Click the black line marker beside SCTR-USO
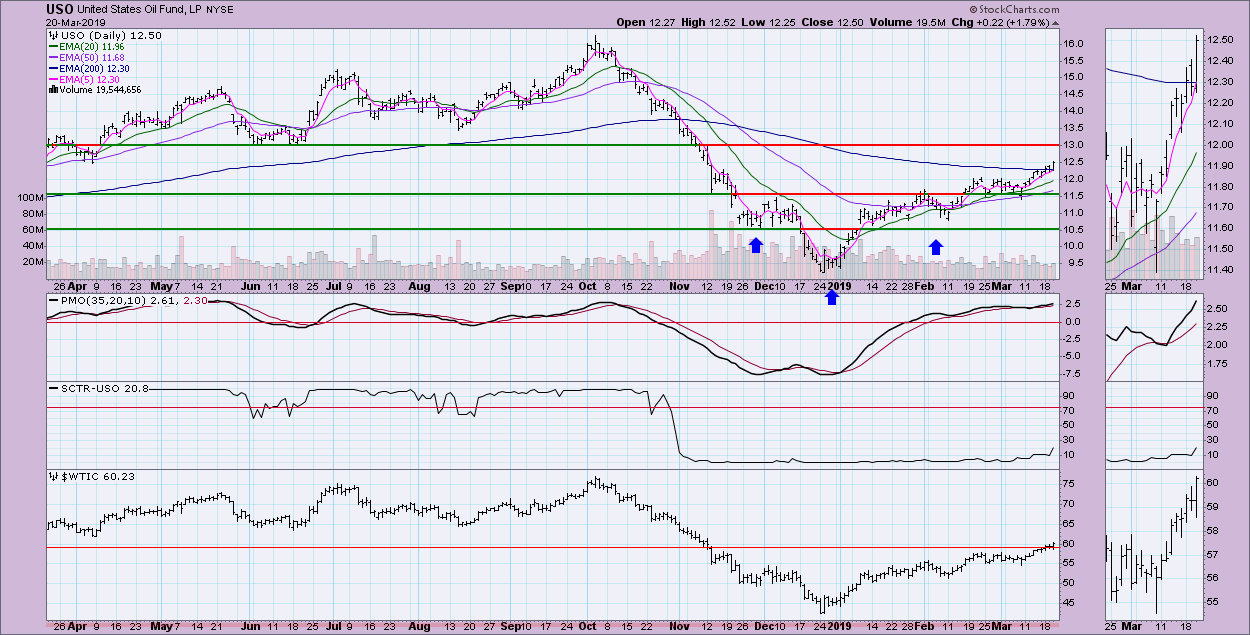This screenshot has height=635, width=1250. pos(54,388)
